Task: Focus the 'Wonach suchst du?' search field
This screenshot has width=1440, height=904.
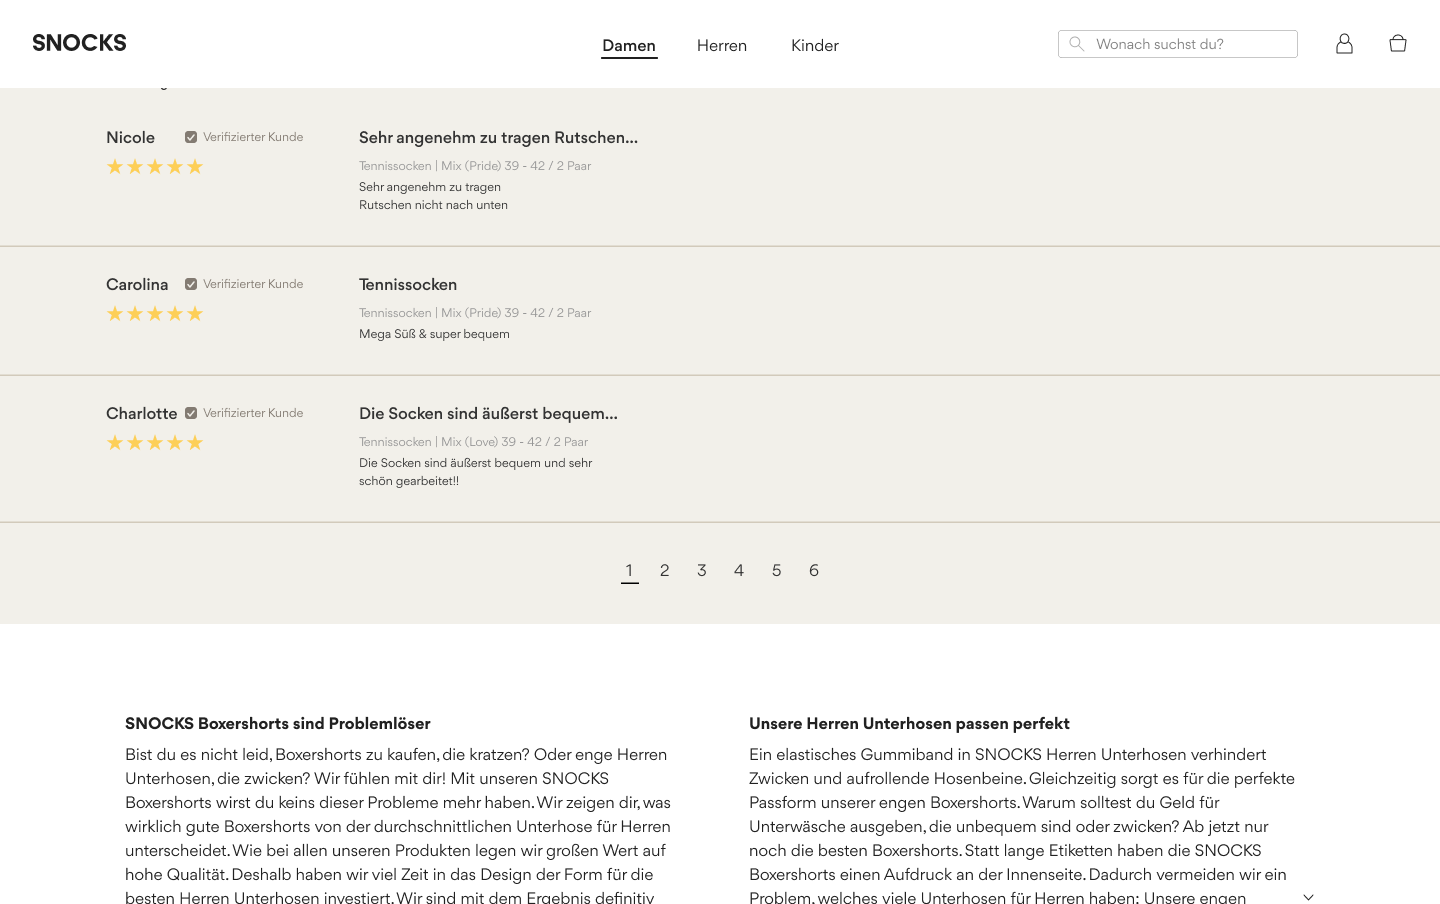Action: 1178,44
